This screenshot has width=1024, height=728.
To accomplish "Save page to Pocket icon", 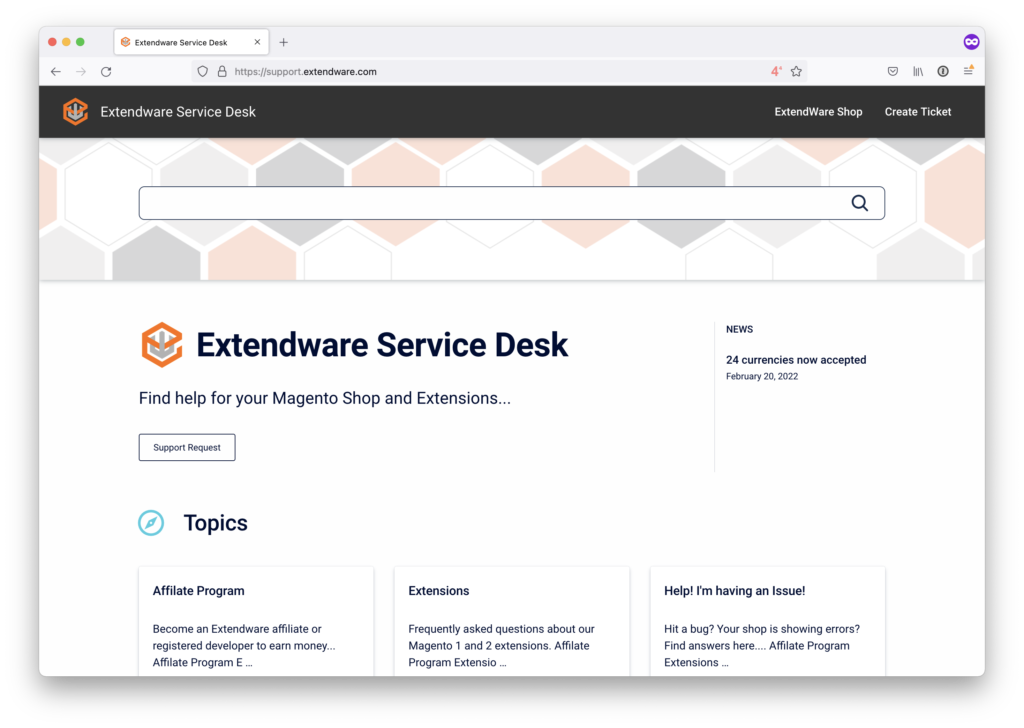I will point(893,71).
